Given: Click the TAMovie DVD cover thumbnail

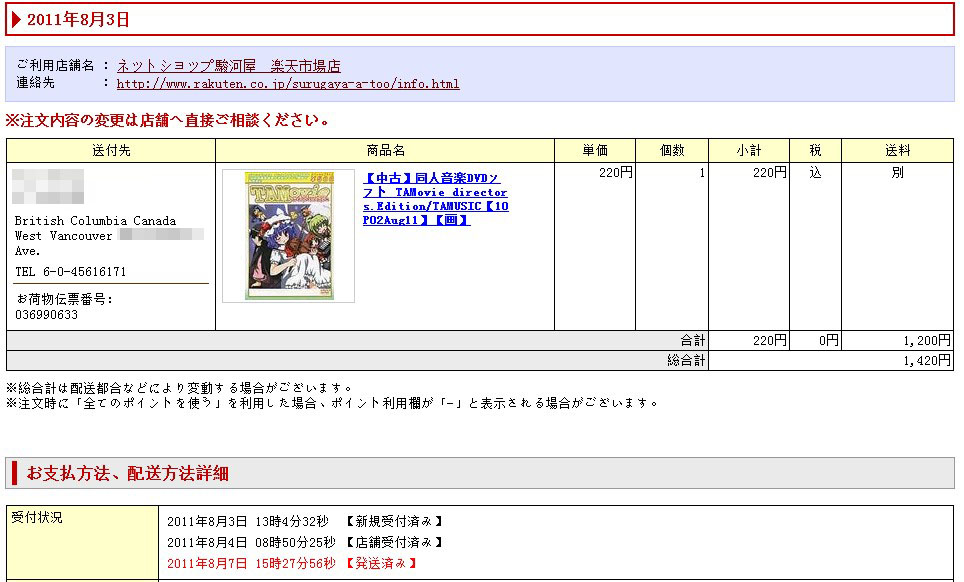Looking at the screenshot, I should (288, 236).
